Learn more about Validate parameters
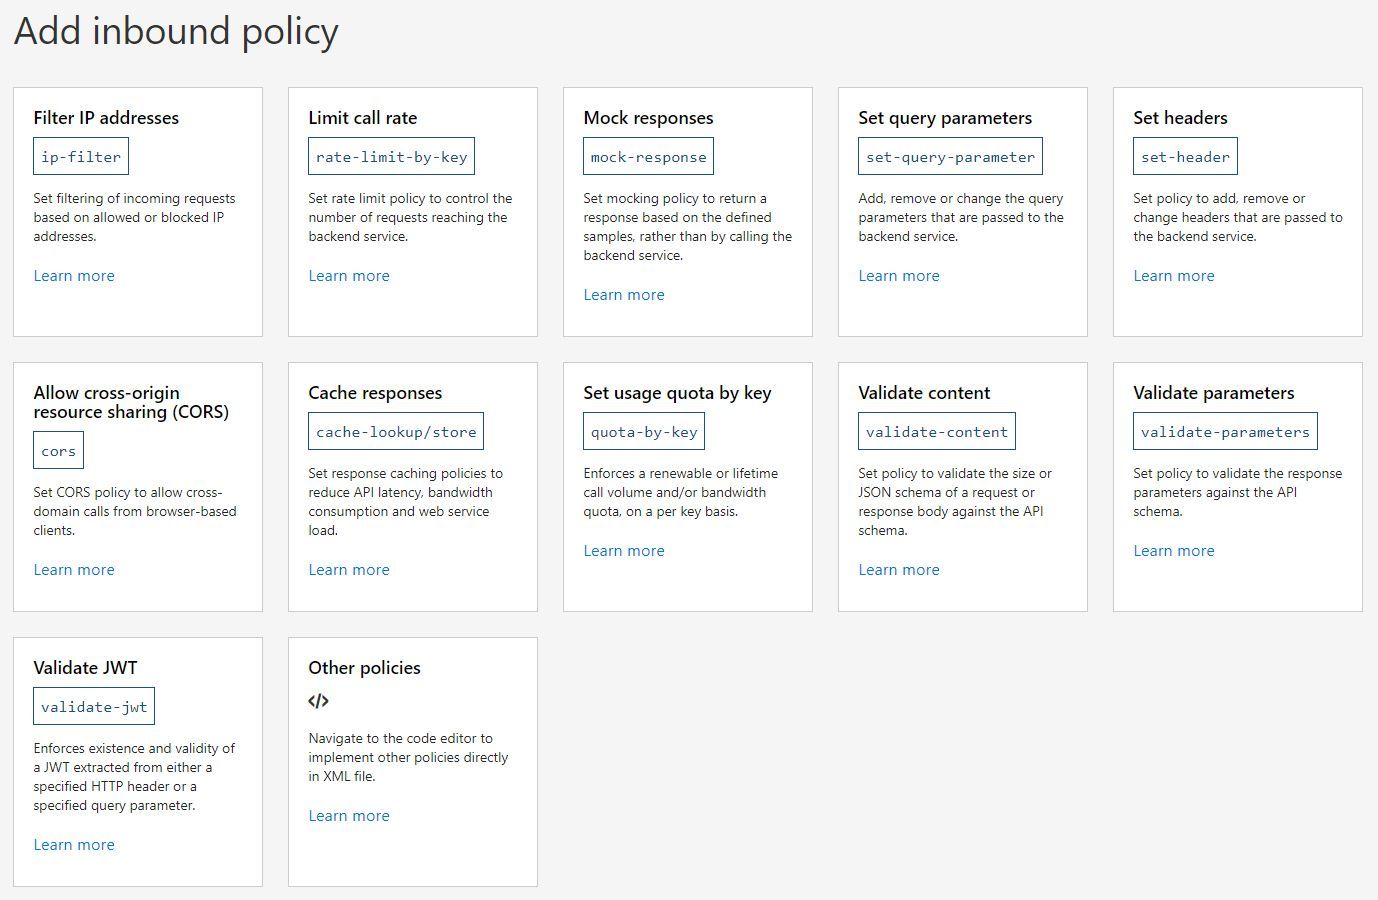The height and width of the screenshot is (900, 1378). click(1173, 550)
